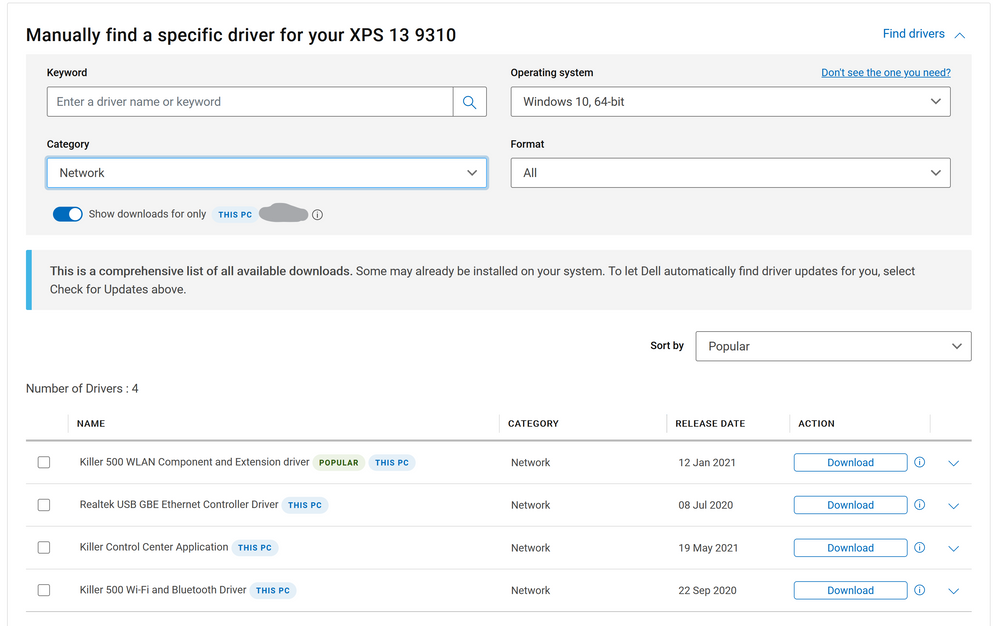Viewport: 999px width, 626px height.
Task: Click info icon next to service tag toggle
Action: (317, 215)
